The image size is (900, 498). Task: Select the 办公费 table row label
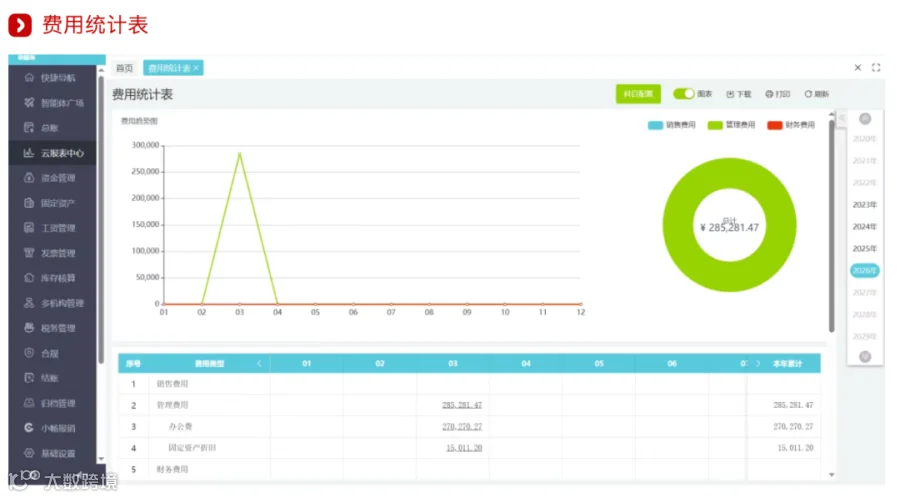click(x=180, y=426)
